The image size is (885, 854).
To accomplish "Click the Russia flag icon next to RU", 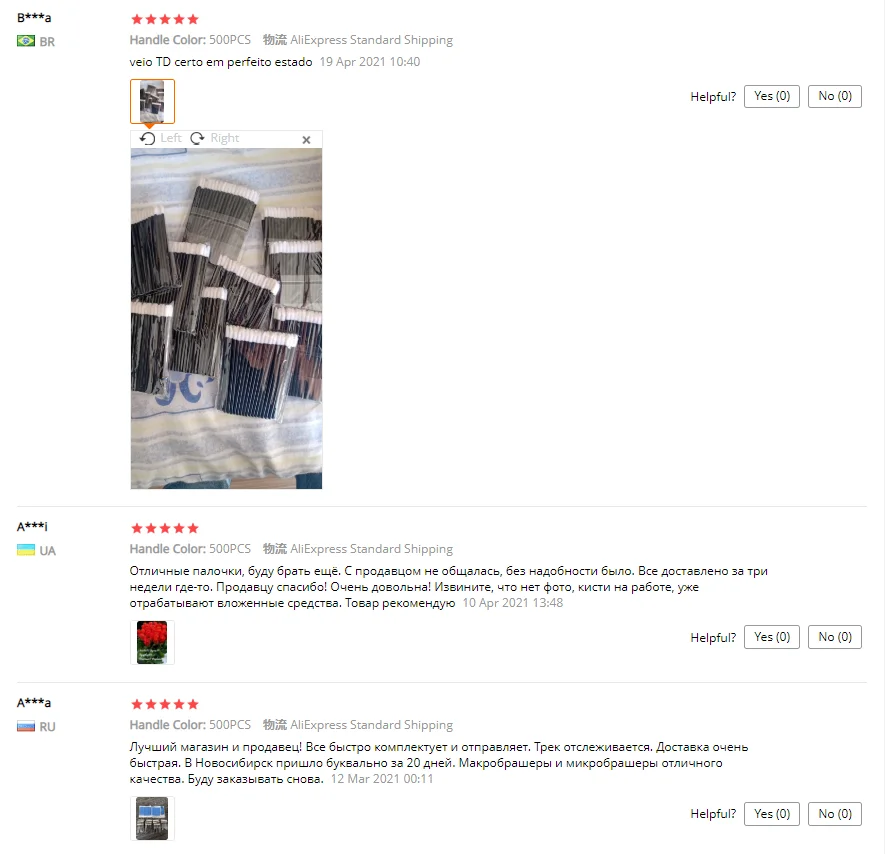I will [26, 726].
